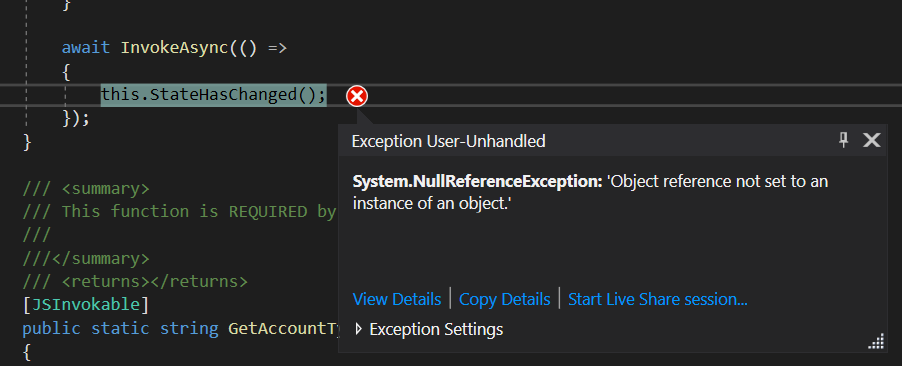Expand Exception Settings section

coord(359,329)
